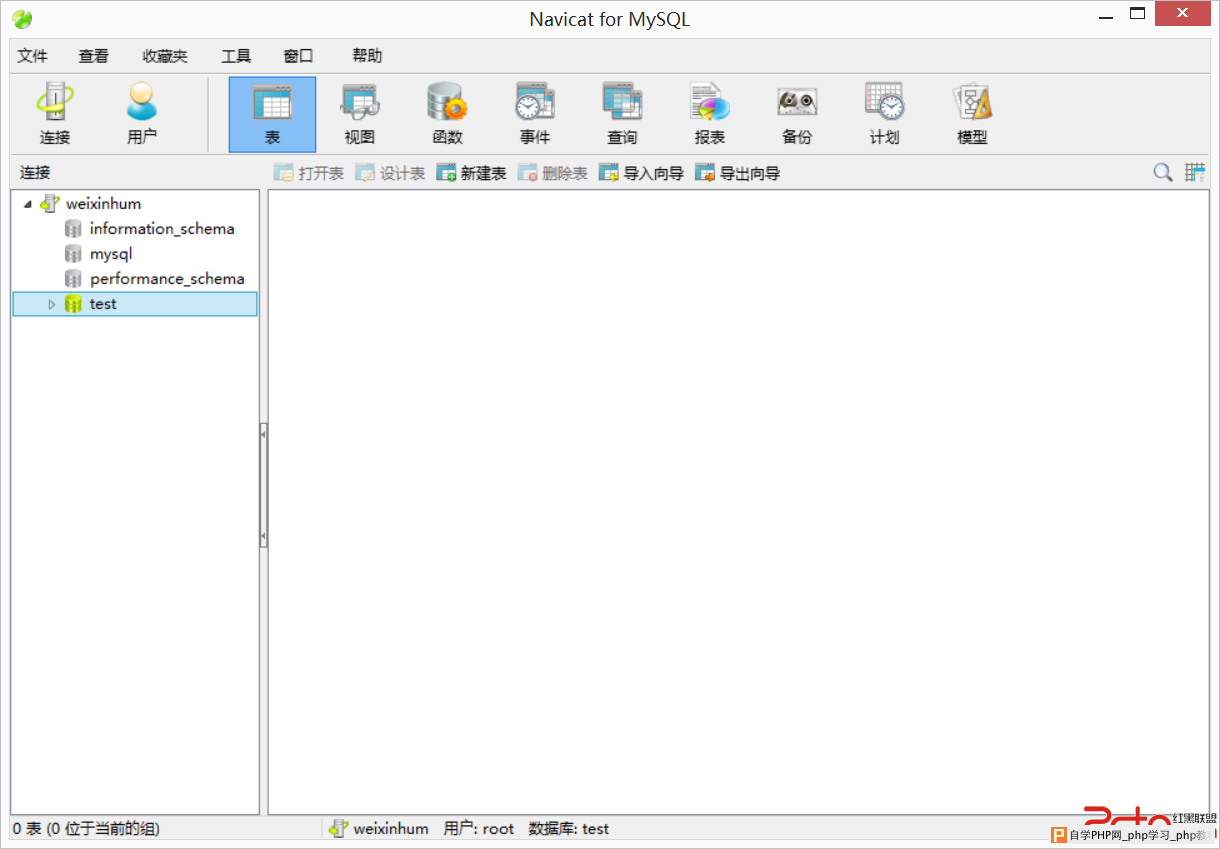
Task: Maximize the Navicat window
Action: pyautogui.click(x=1137, y=14)
